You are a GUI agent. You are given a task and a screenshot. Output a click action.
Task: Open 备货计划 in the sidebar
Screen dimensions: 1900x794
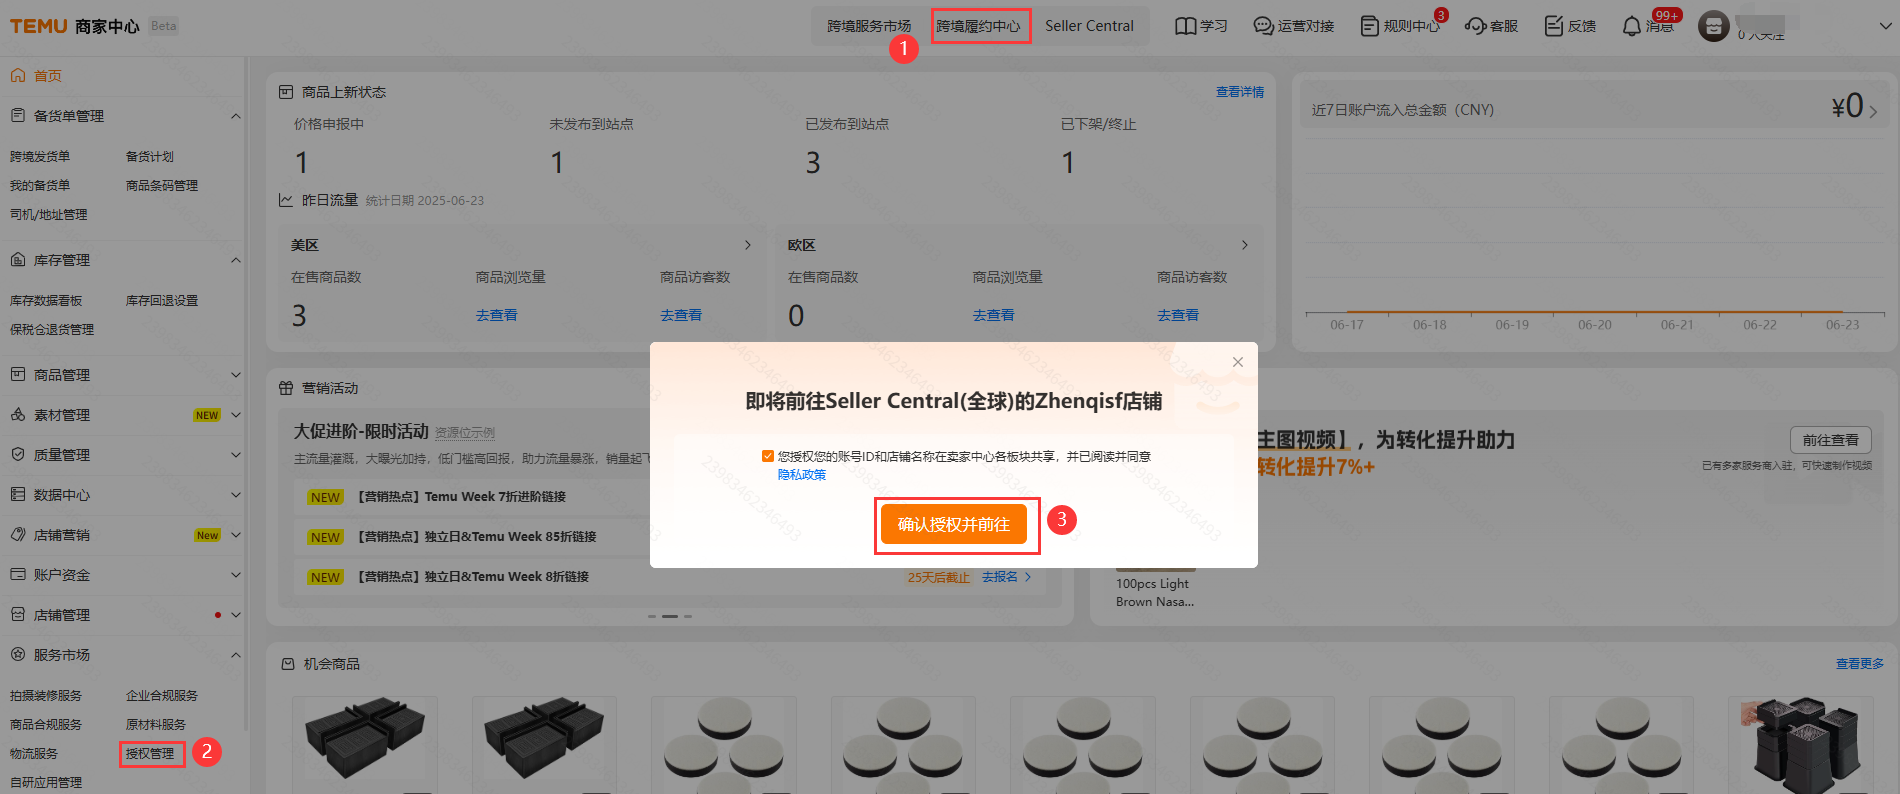click(x=150, y=157)
